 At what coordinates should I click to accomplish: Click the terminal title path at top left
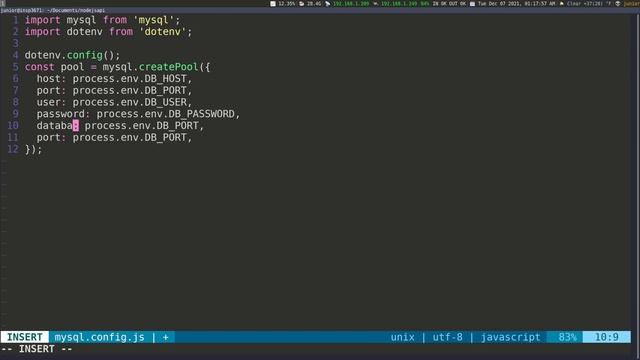(x=53, y=10)
